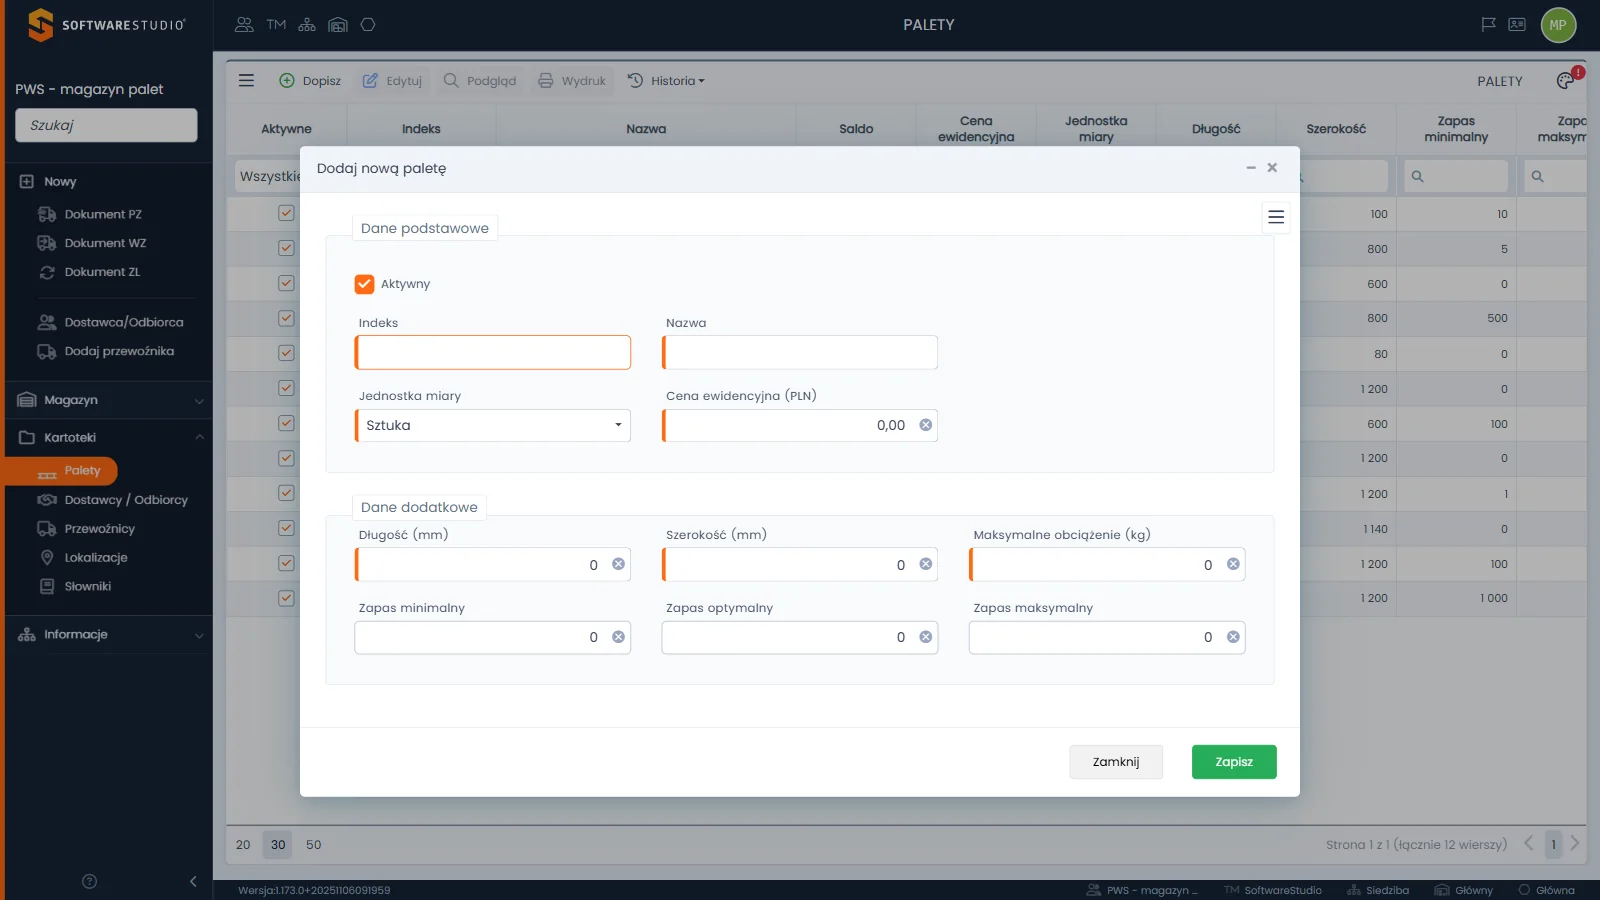Expand the Magazyn sidebar section
1600x900 pixels.
click(x=109, y=400)
